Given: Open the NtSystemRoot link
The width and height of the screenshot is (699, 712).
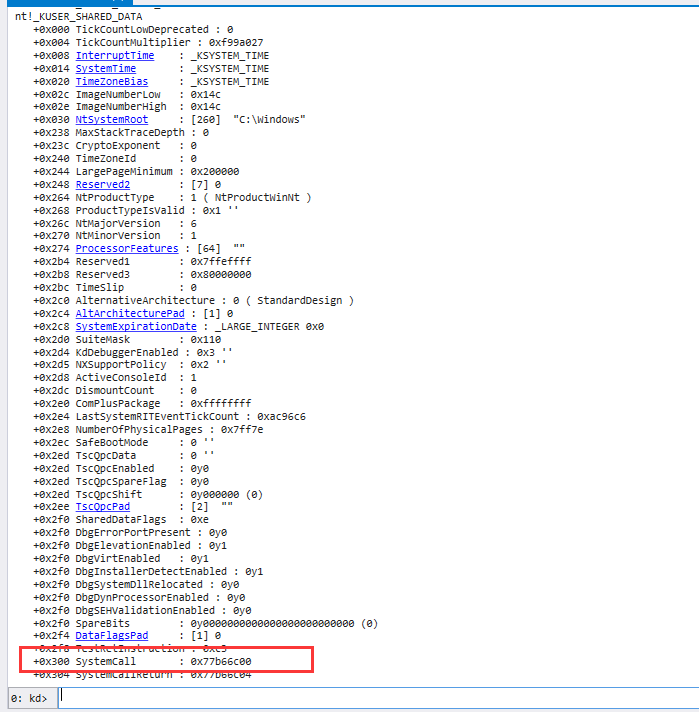Looking at the screenshot, I should (x=112, y=120).
